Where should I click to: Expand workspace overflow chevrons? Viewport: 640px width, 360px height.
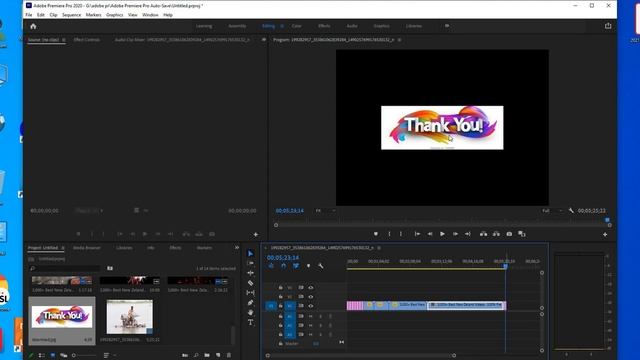click(x=447, y=26)
